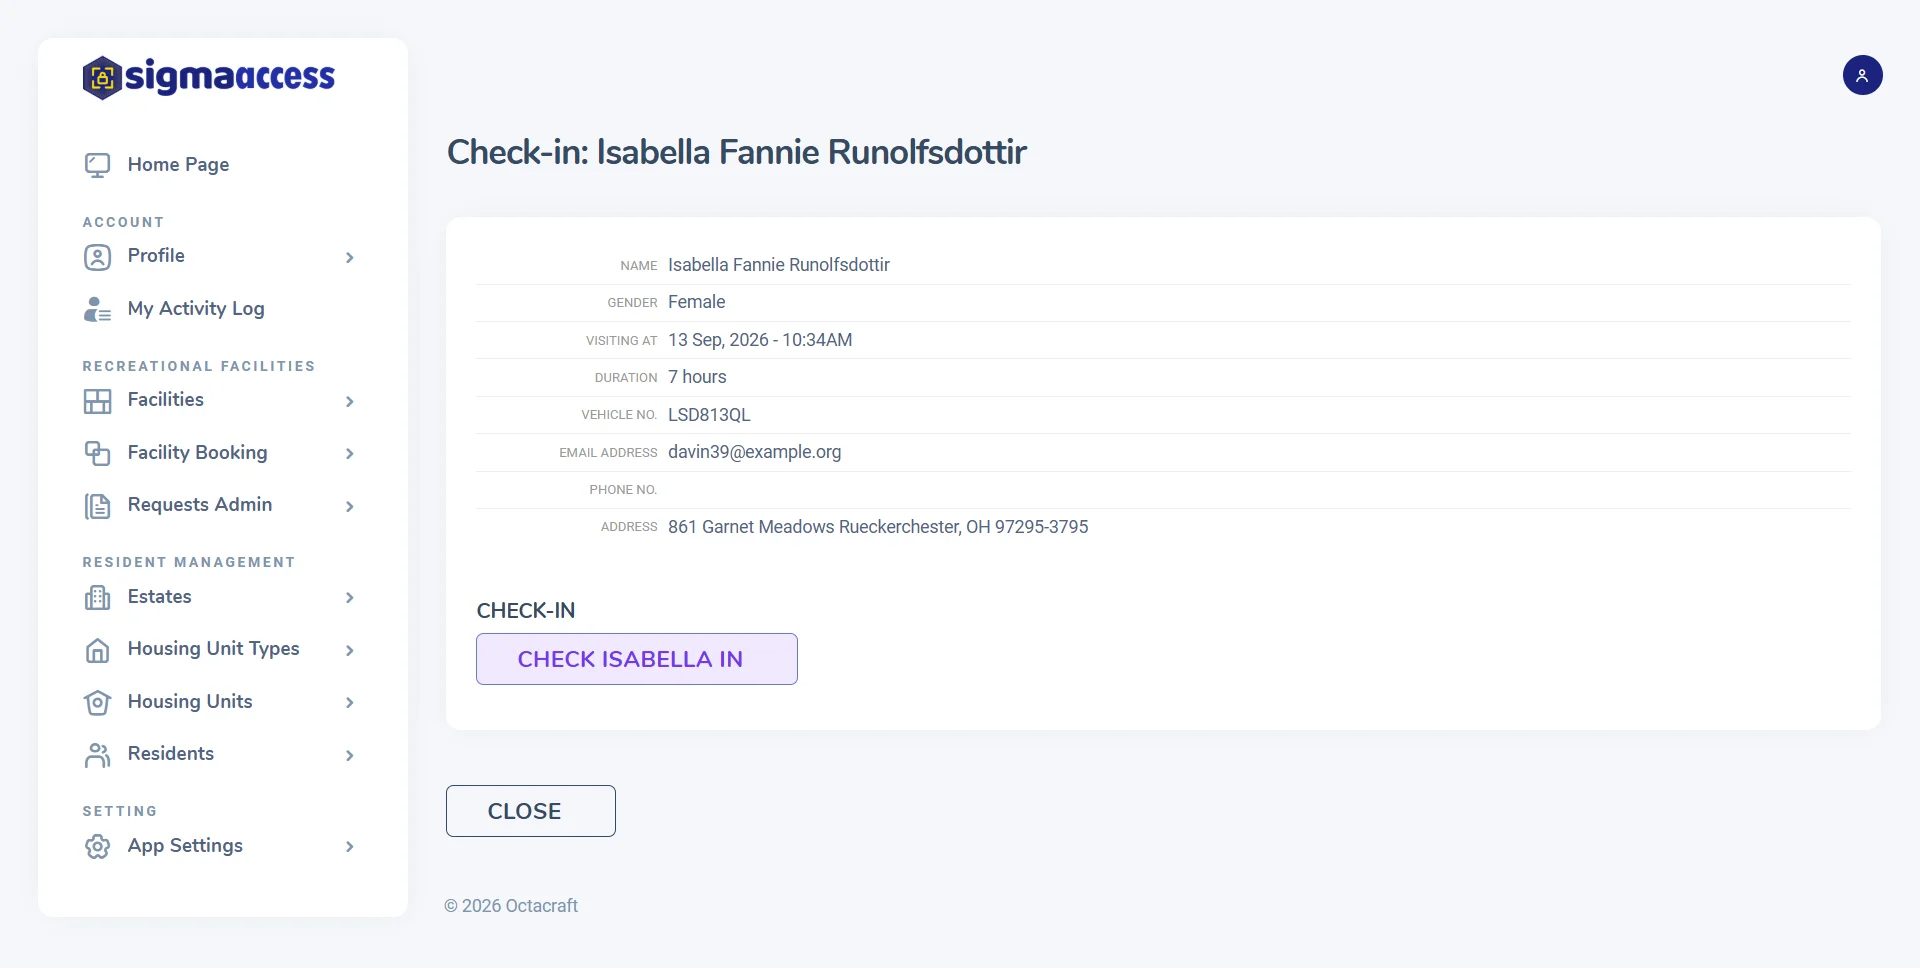Select the address 861 Garnet Meadows text
Viewport: 1920px width, 968px height.
click(x=878, y=527)
